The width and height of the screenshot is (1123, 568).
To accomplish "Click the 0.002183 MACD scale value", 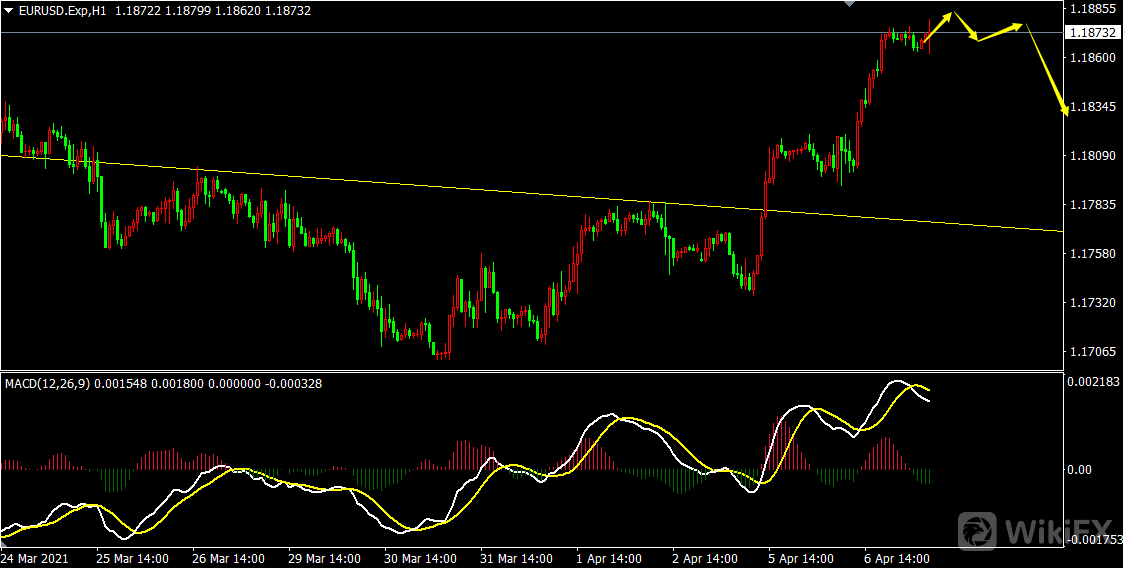I will [x=1094, y=382].
